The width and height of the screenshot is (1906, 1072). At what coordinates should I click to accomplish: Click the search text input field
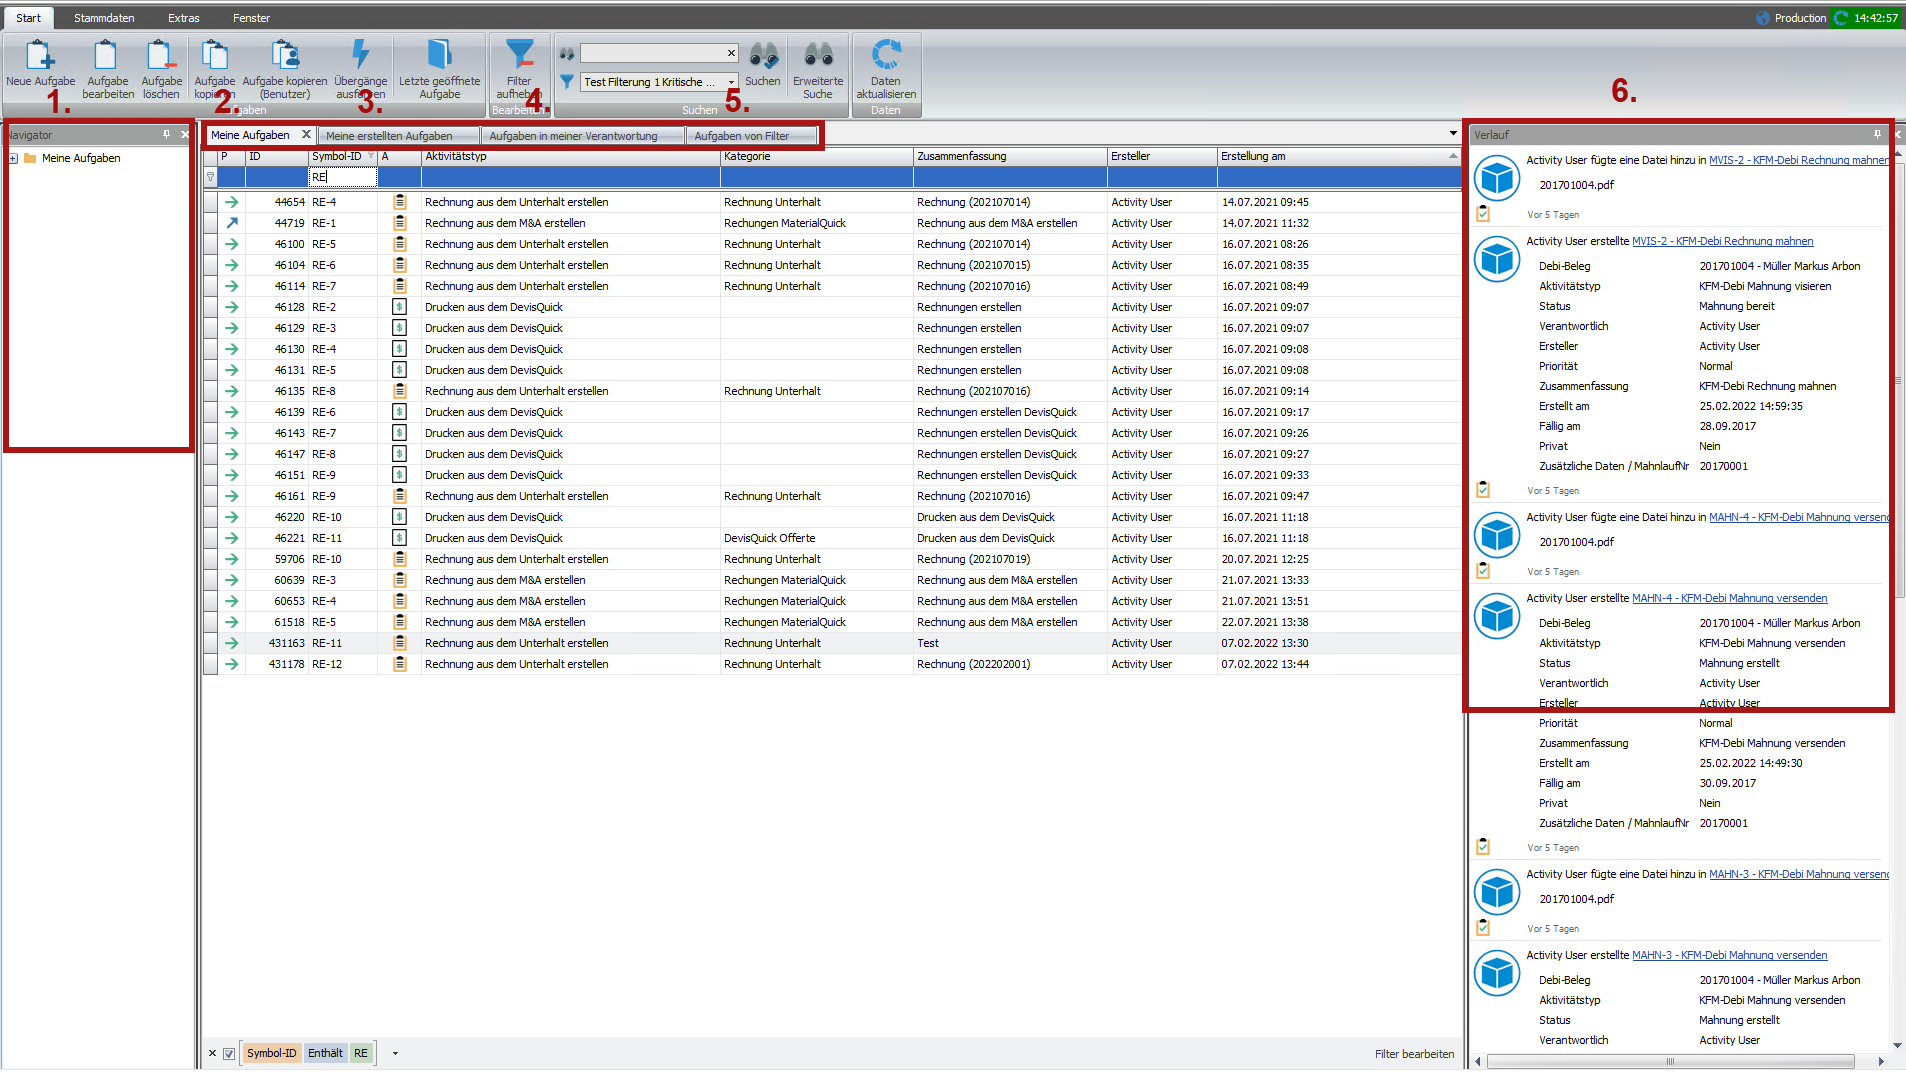pyautogui.click(x=652, y=53)
